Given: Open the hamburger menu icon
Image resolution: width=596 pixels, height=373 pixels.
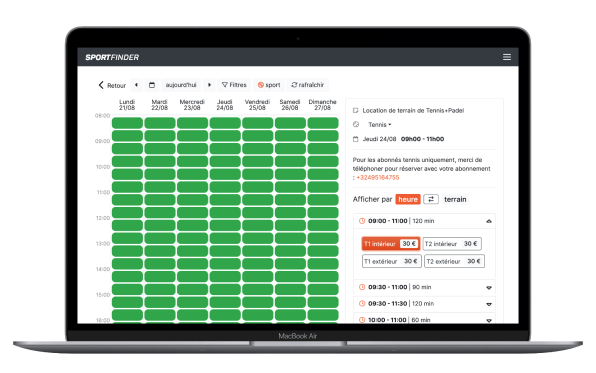Looking at the screenshot, I should [x=507, y=57].
